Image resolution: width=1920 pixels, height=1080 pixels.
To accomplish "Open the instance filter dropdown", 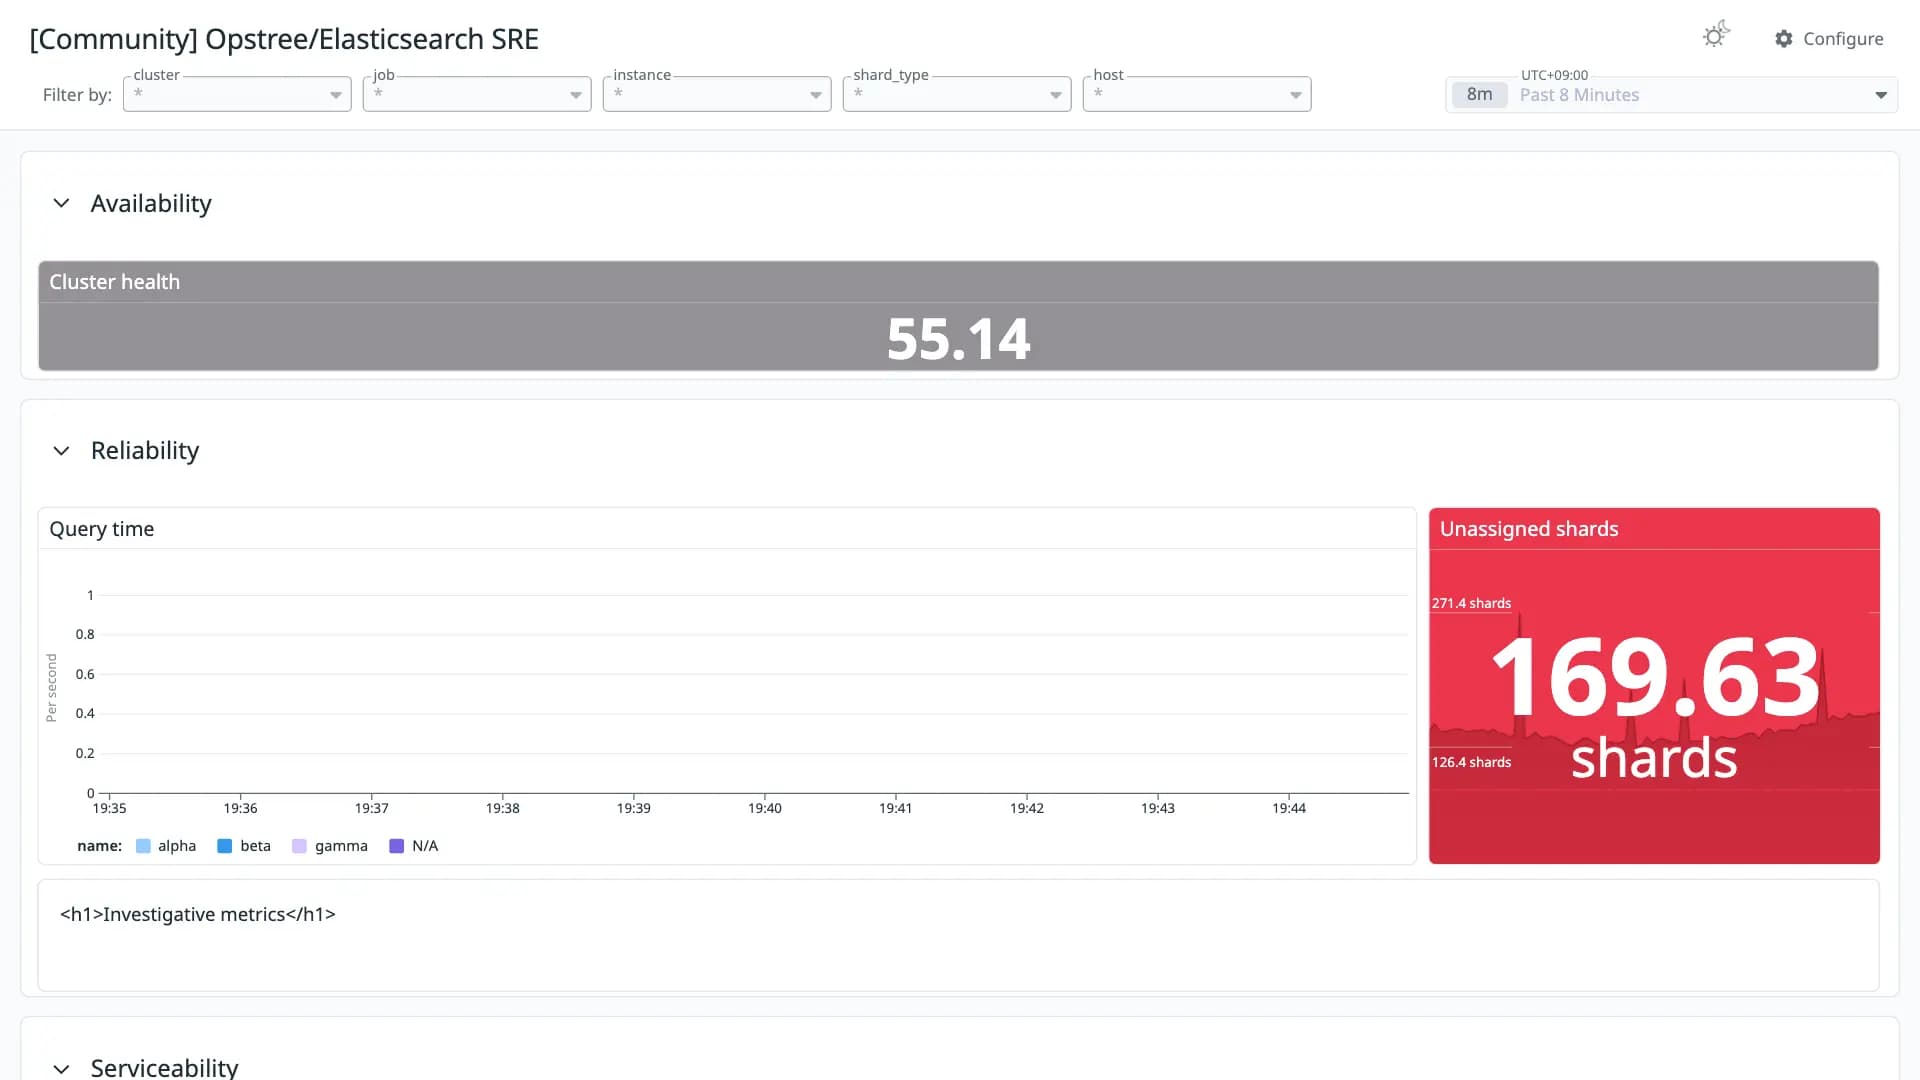I will [x=717, y=94].
